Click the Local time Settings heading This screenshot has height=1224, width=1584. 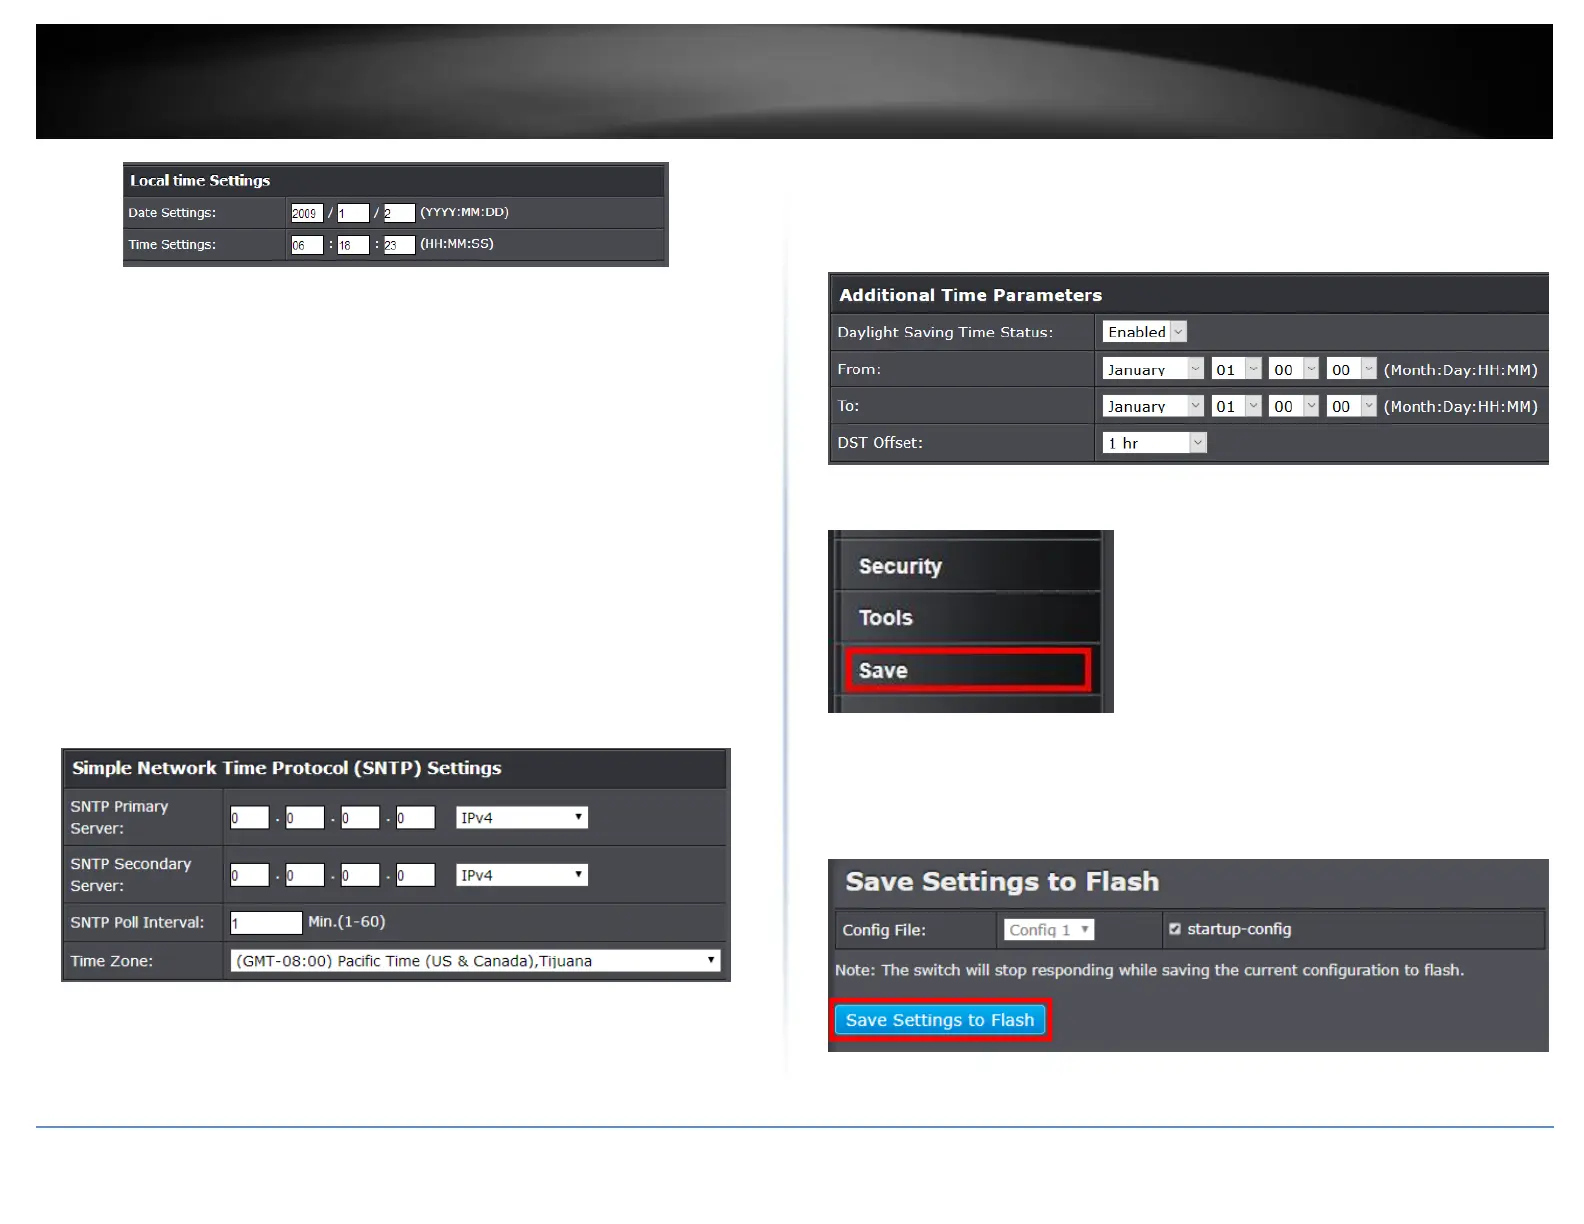pyautogui.click(x=200, y=181)
